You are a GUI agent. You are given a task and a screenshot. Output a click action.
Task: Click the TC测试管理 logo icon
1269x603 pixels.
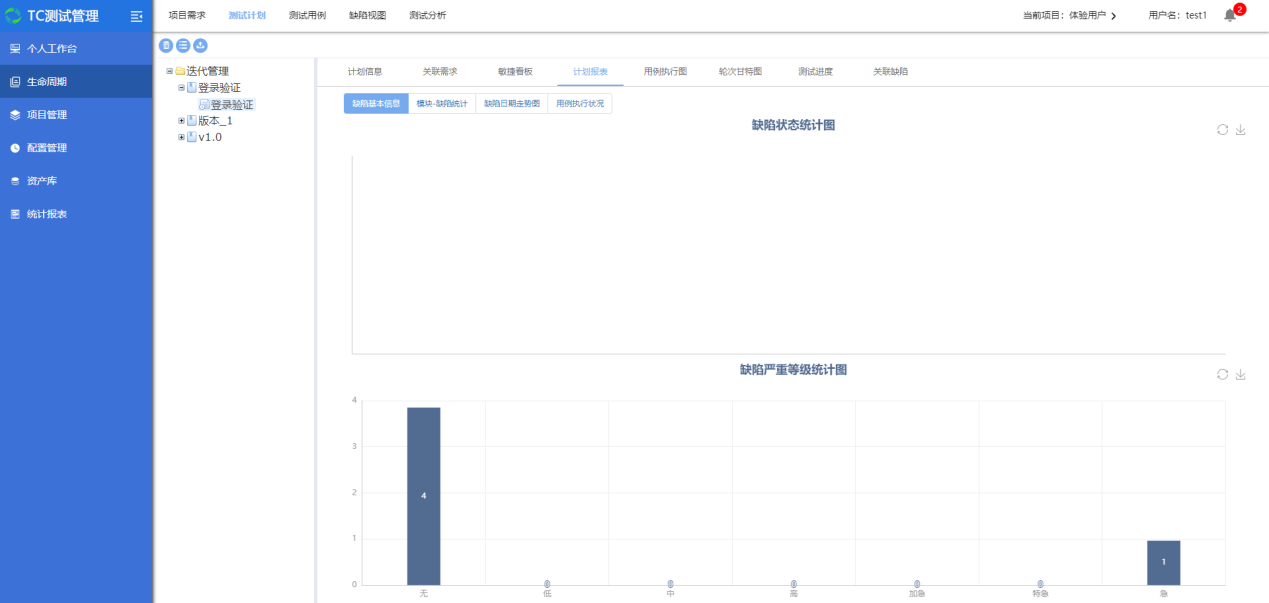(x=13, y=16)
